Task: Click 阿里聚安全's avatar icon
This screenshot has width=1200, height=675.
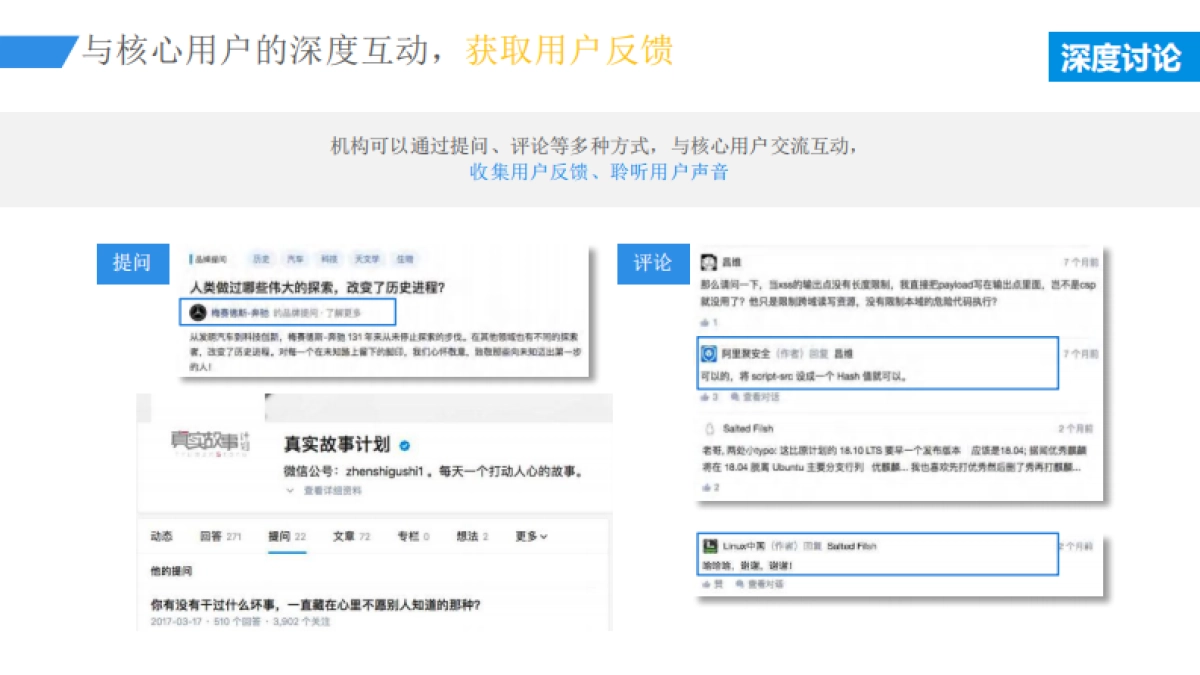Action: (709, 352)
